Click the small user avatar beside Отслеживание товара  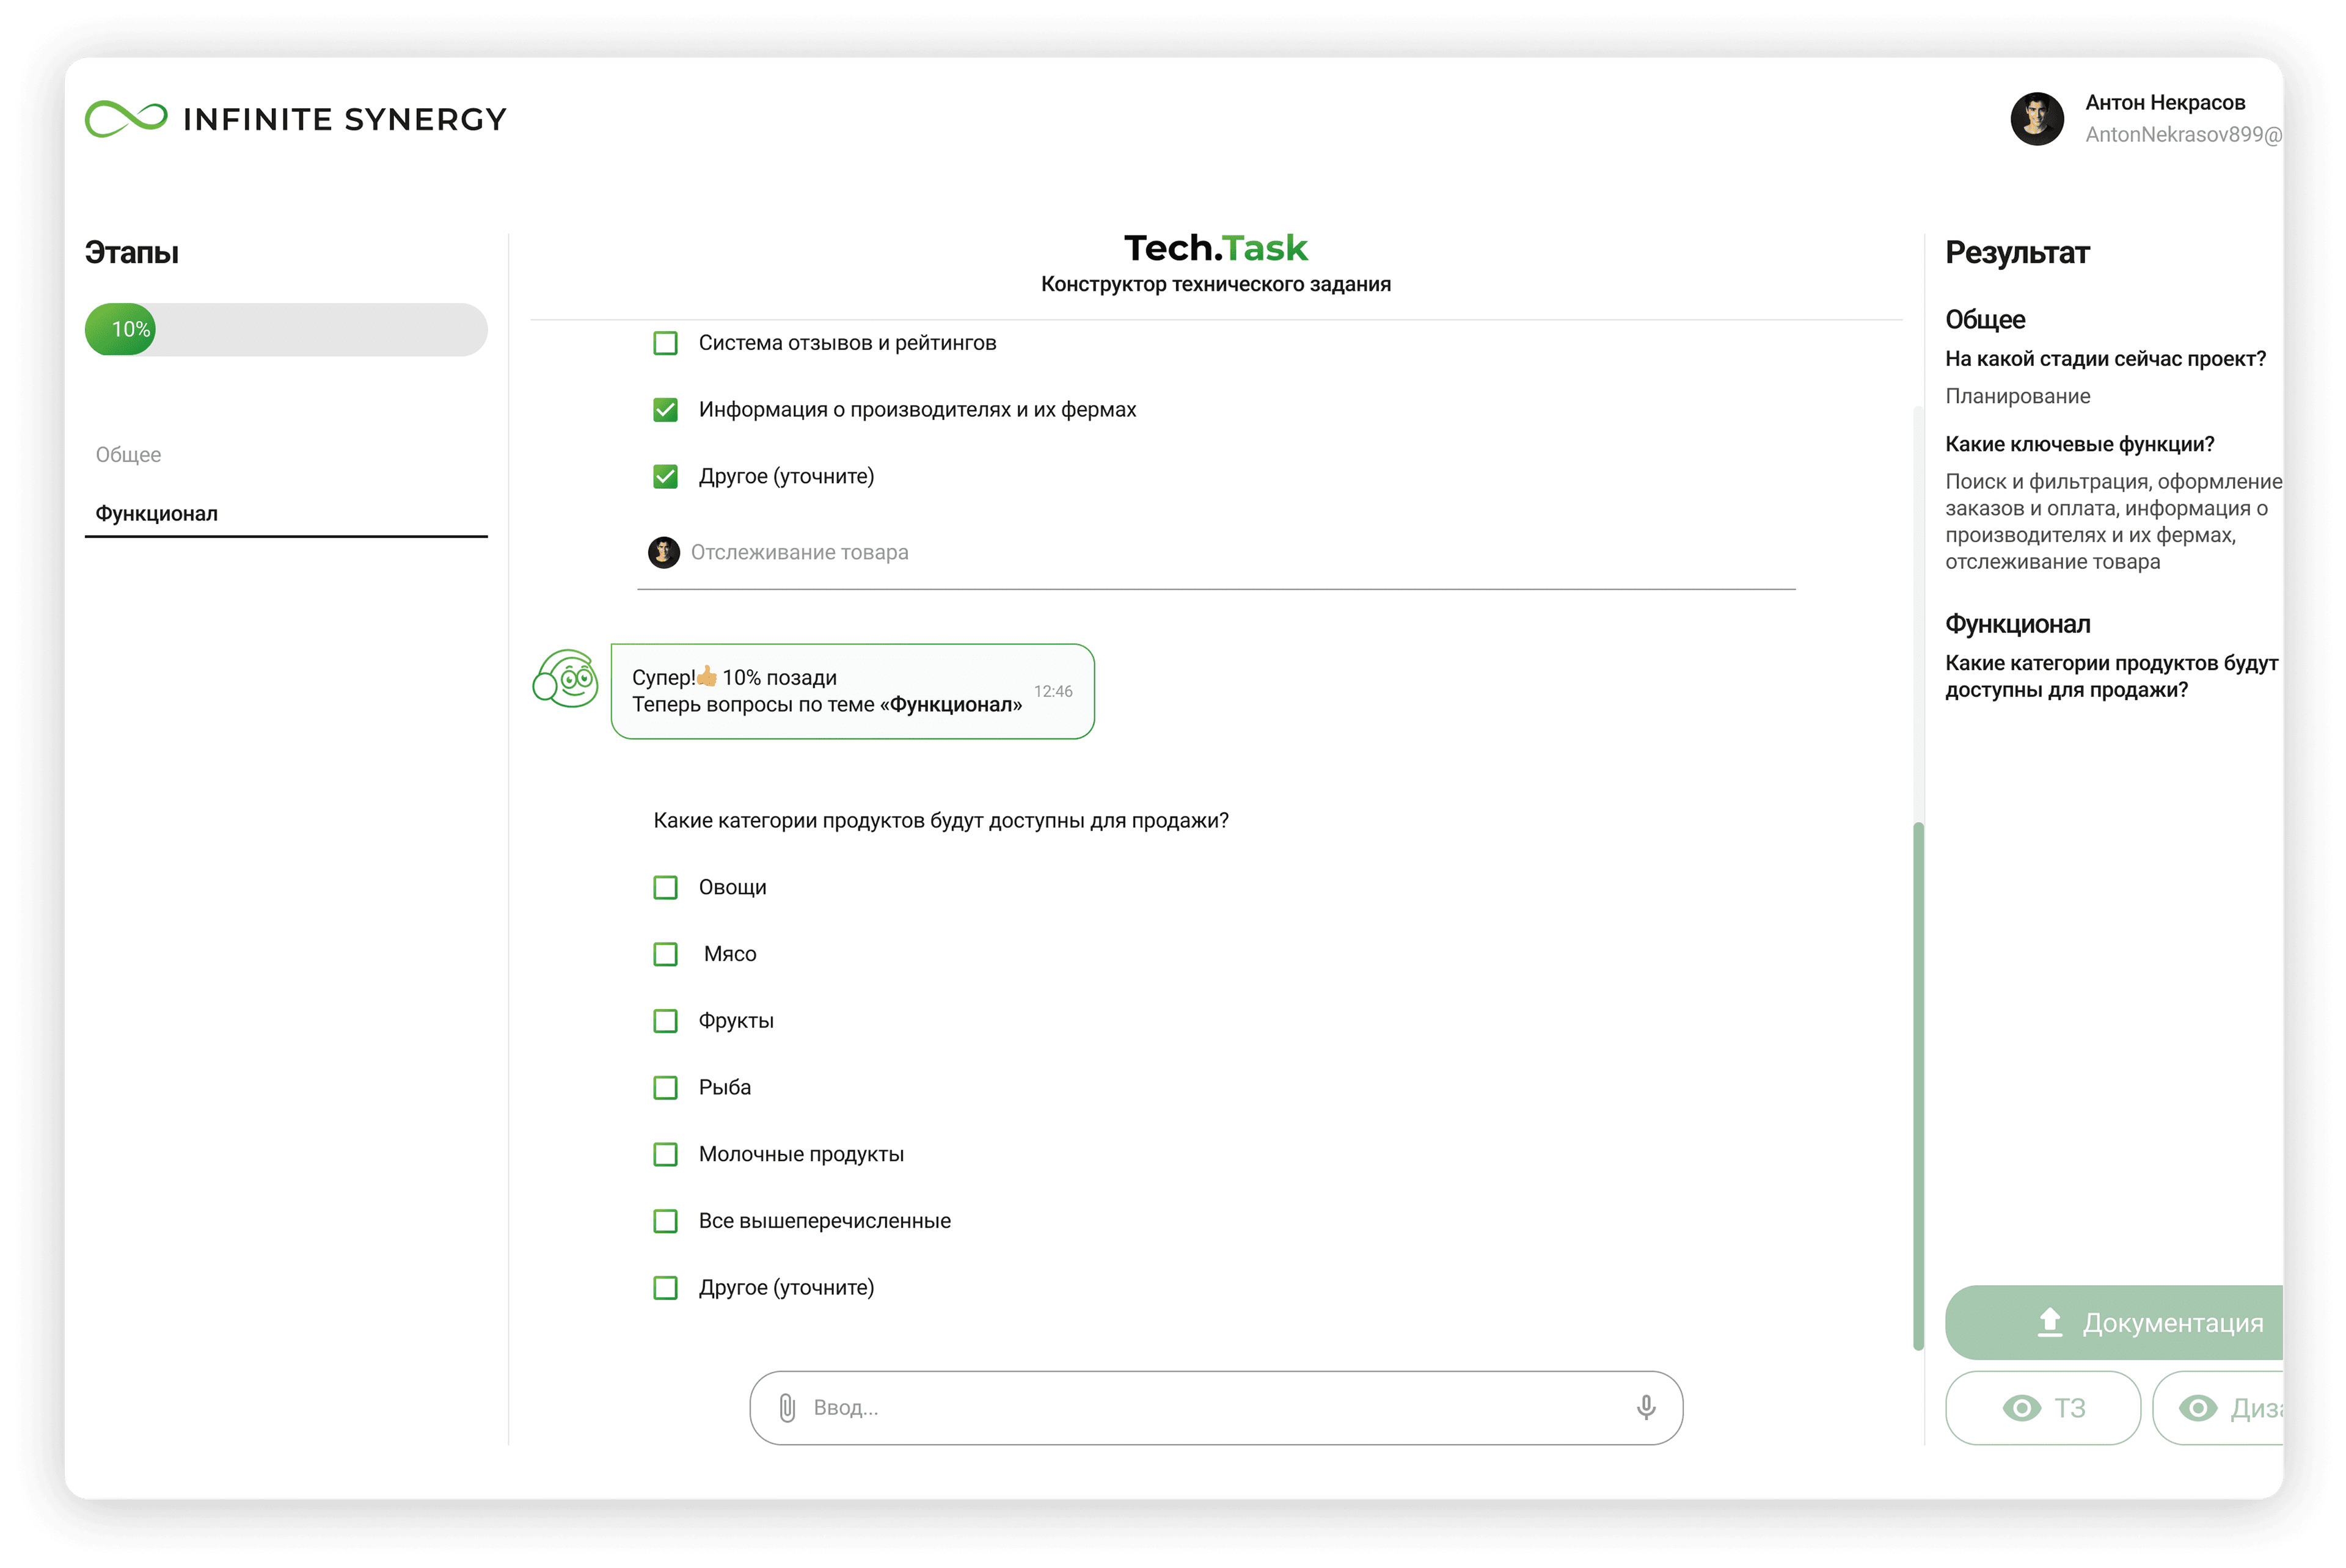[x=663, y=552]
